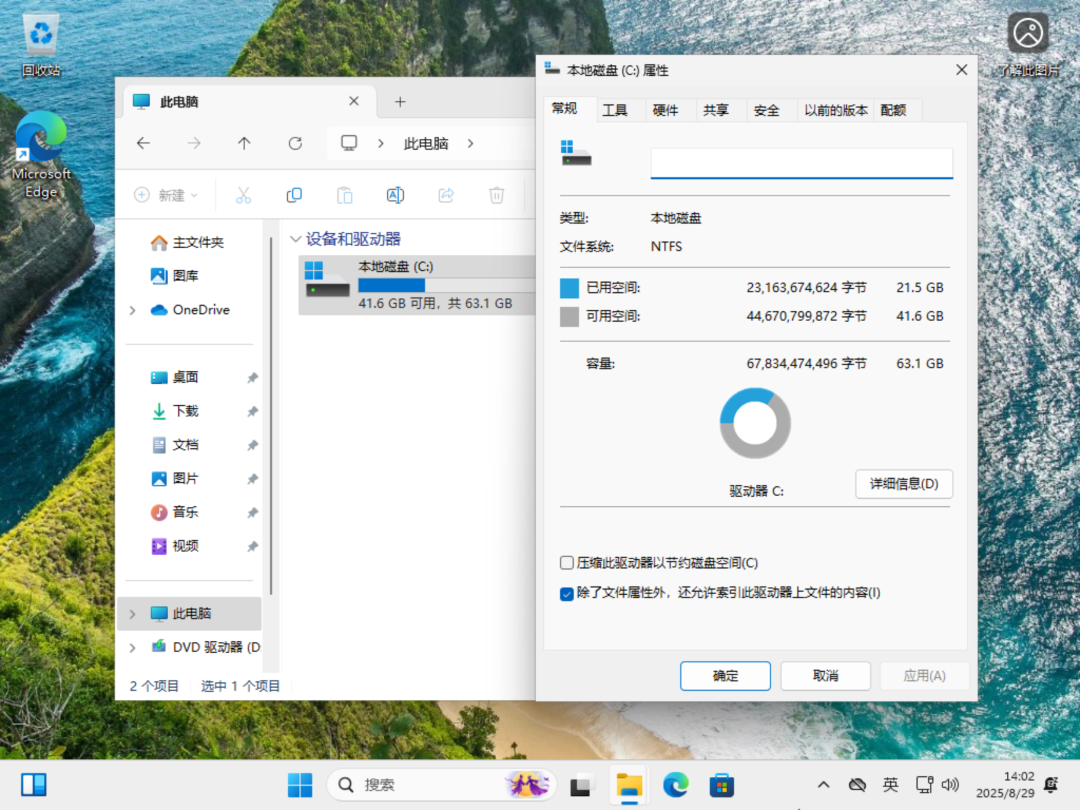1080x810 pixels.
Task: Click the taskbar search box
Action: 441,785
